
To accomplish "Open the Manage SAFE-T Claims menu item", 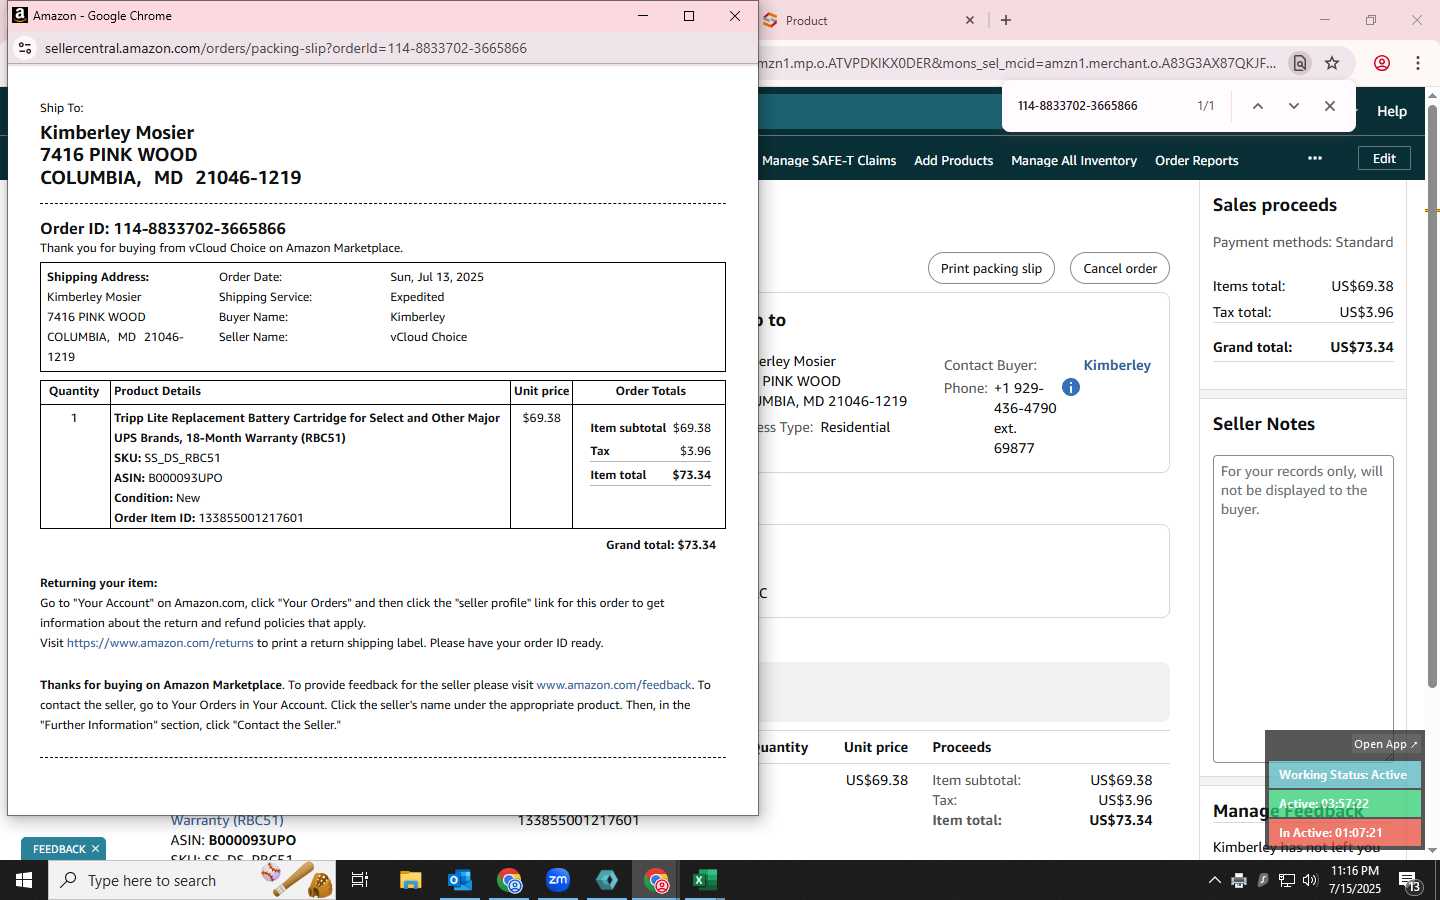I will coord(829,160).
